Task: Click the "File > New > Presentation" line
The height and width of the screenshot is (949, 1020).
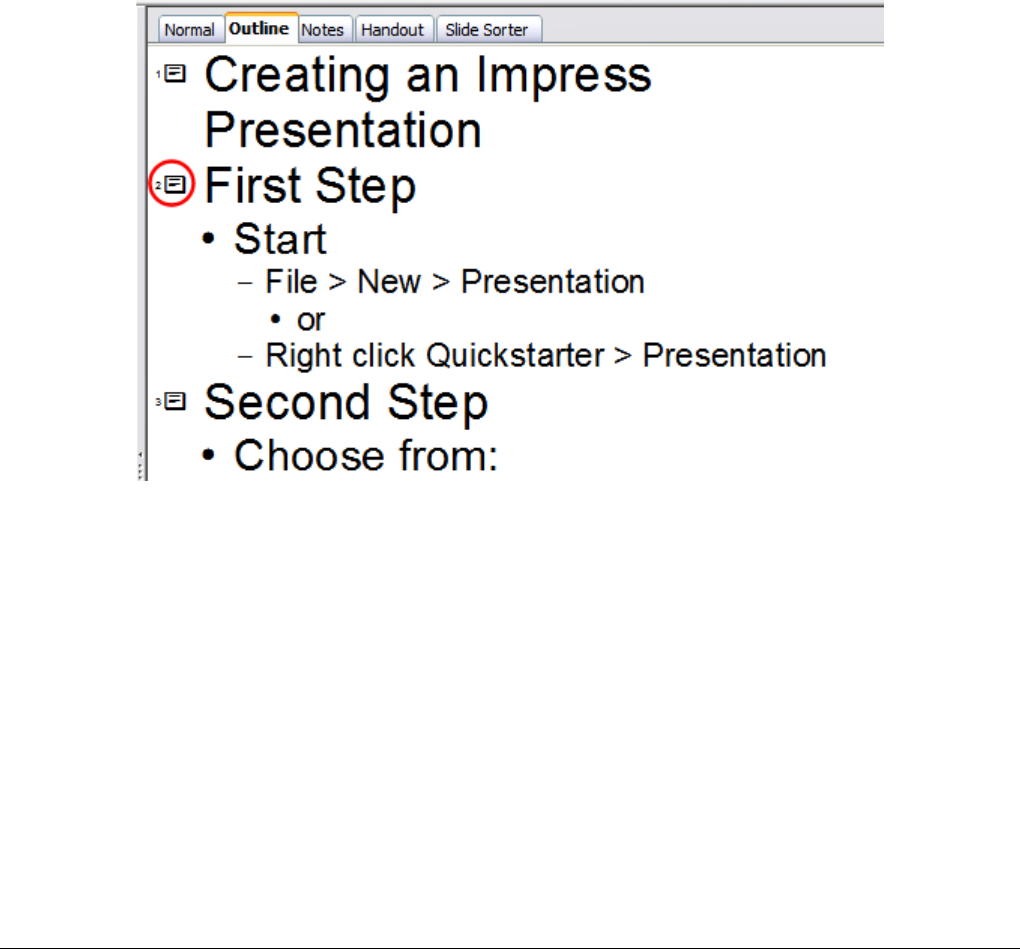Action: [455, 282]
